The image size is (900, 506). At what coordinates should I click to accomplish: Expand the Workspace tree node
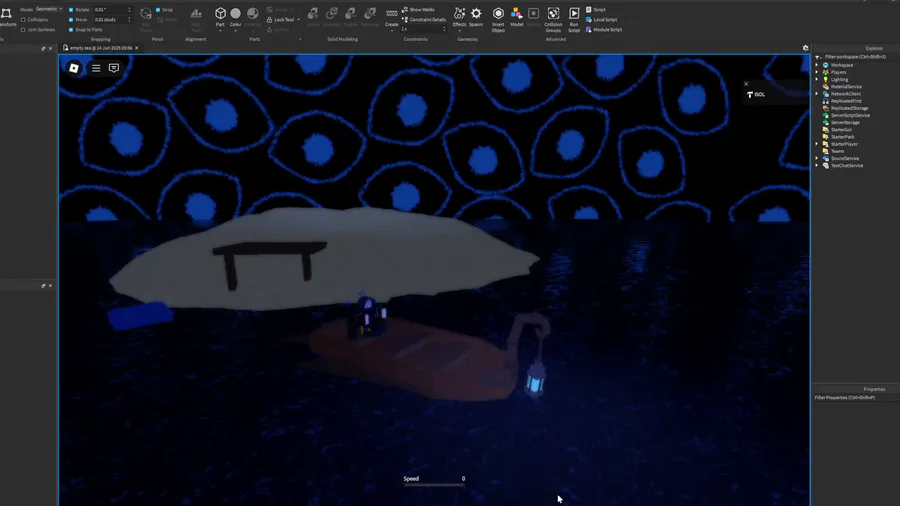click(x=817, y=65)
